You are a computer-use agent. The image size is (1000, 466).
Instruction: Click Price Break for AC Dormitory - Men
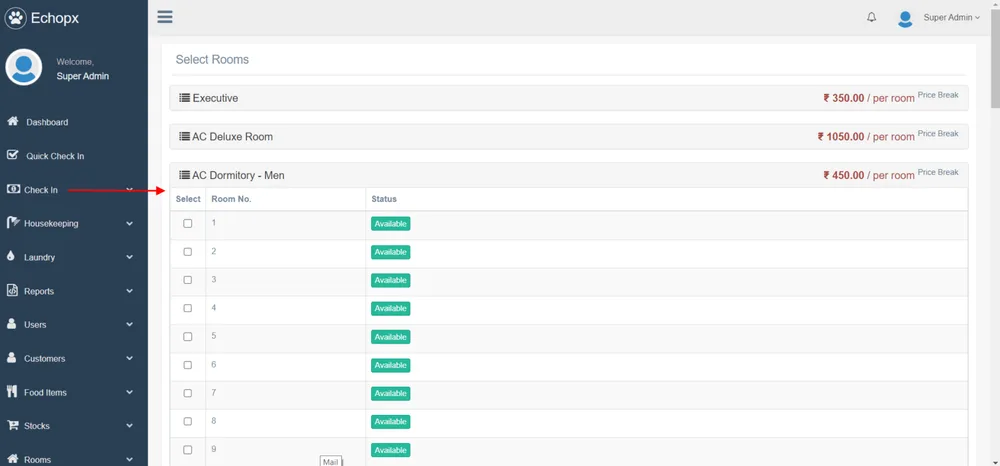(x=938, y=172)
